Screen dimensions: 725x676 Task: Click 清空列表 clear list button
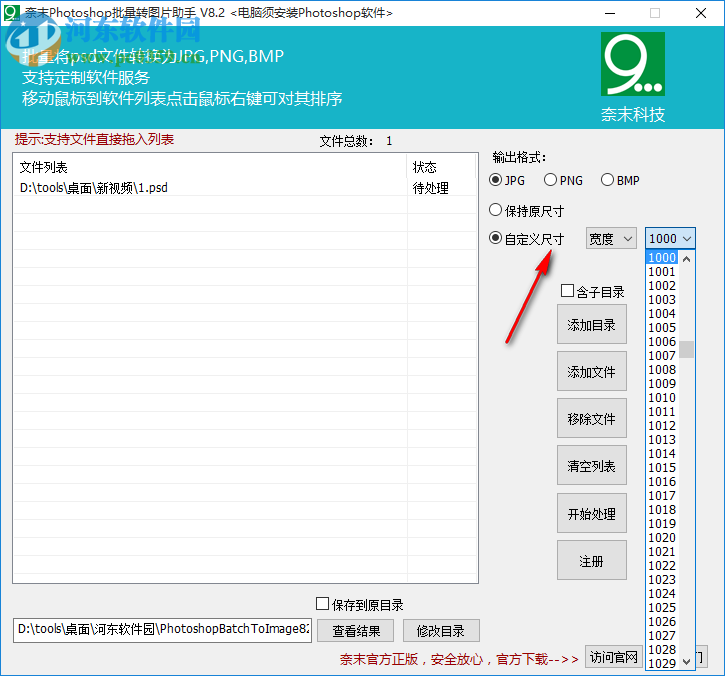[x=591, y=466]
